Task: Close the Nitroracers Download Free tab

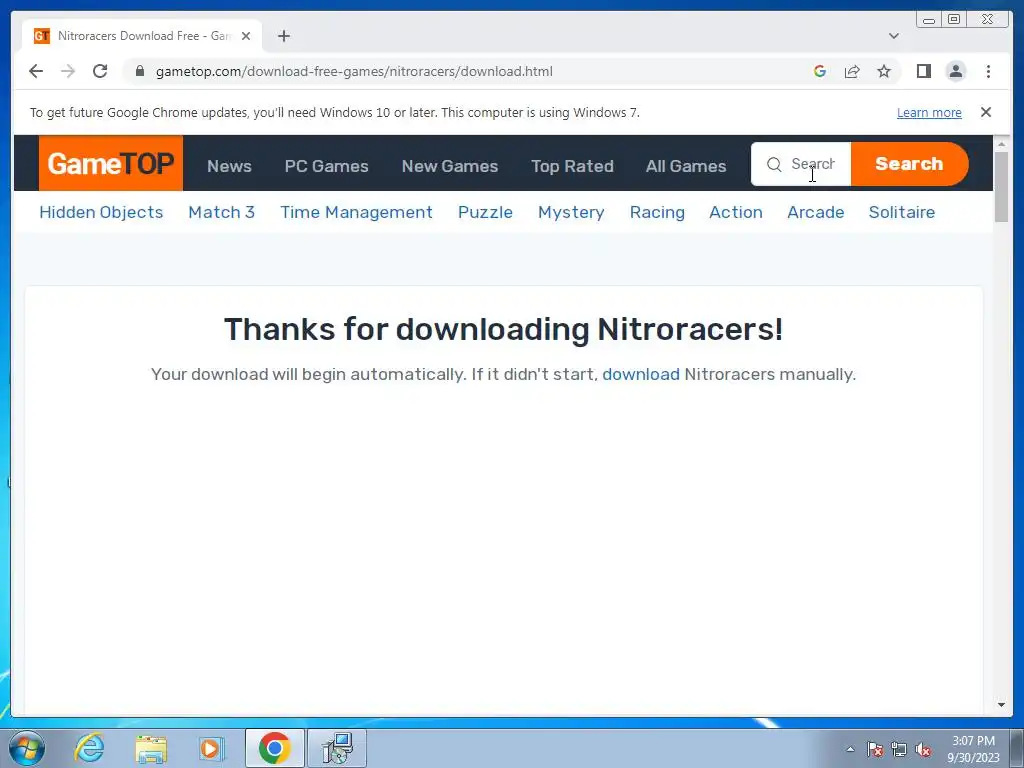Action: pos(246,36)
